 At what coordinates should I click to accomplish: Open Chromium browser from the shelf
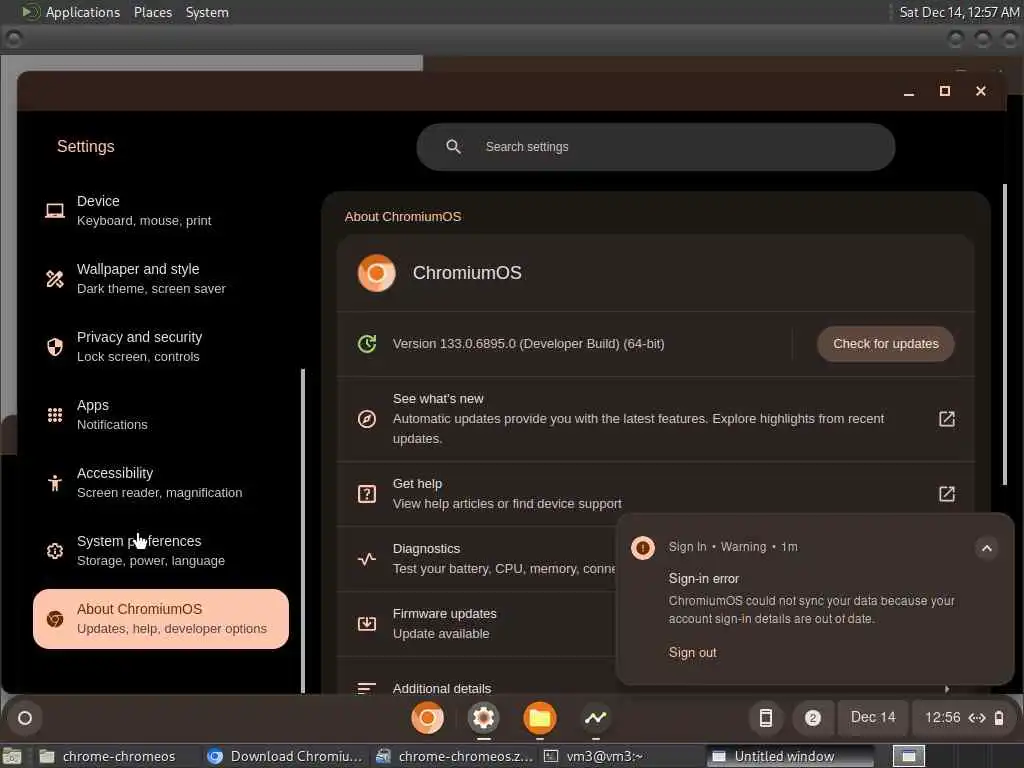coord(428,718)
